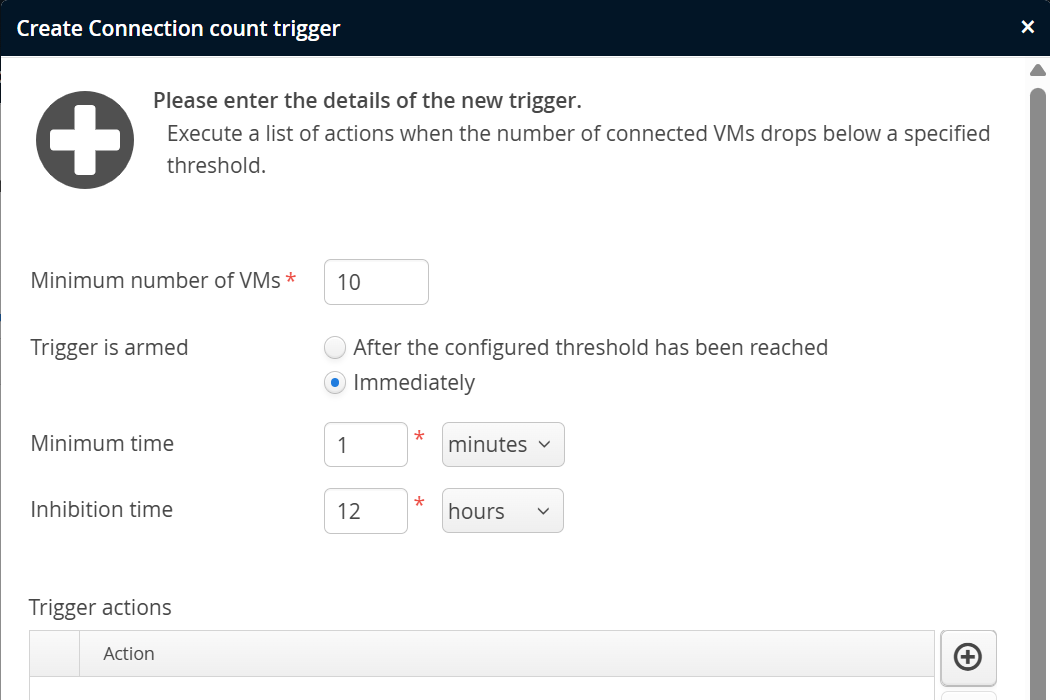
Task: Click the 'Inhibition time' label
Action: pos(102,510)
